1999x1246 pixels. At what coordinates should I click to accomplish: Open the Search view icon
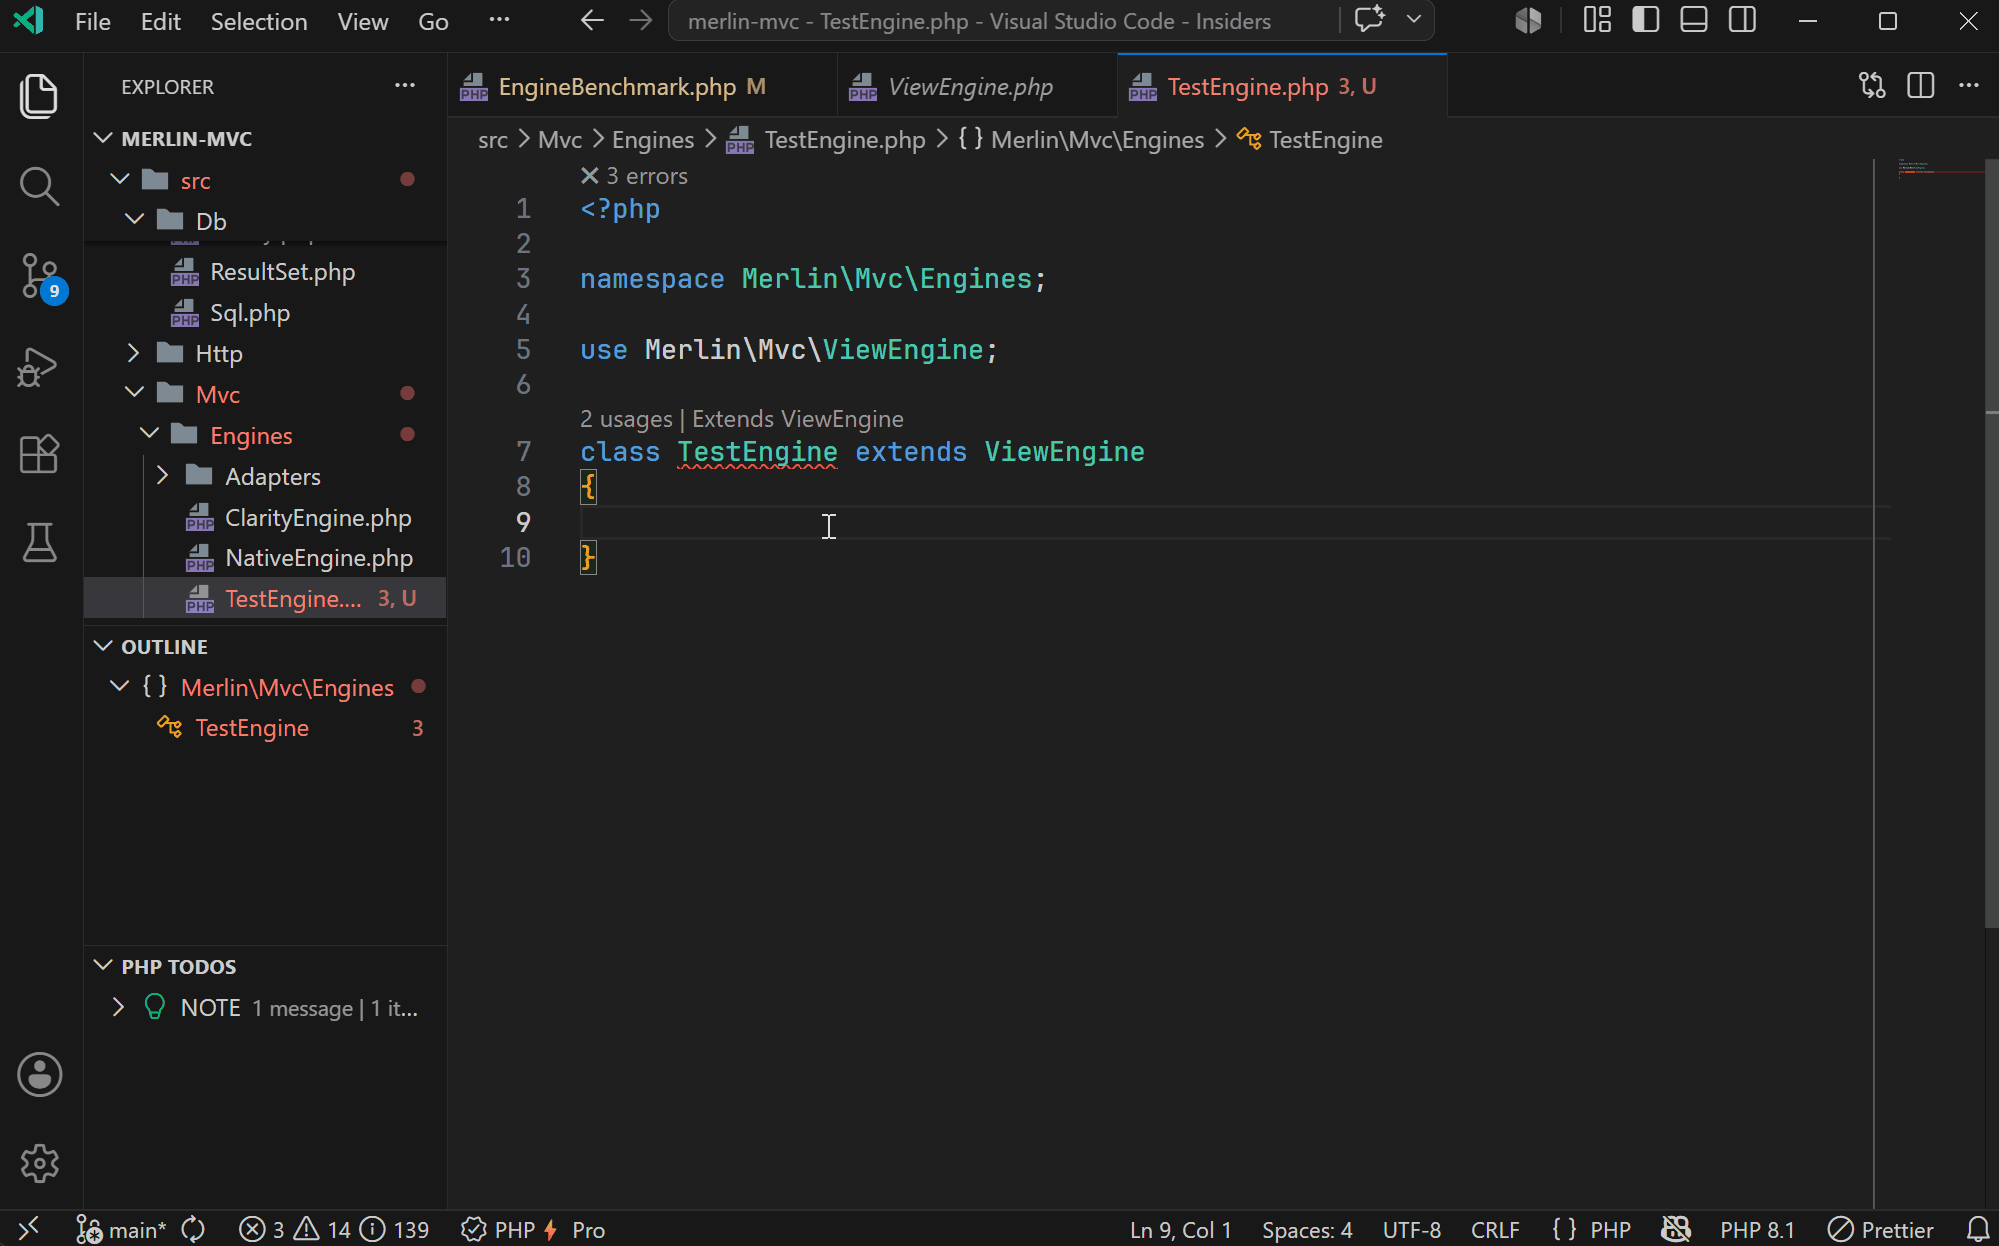(x=39, y=186)
